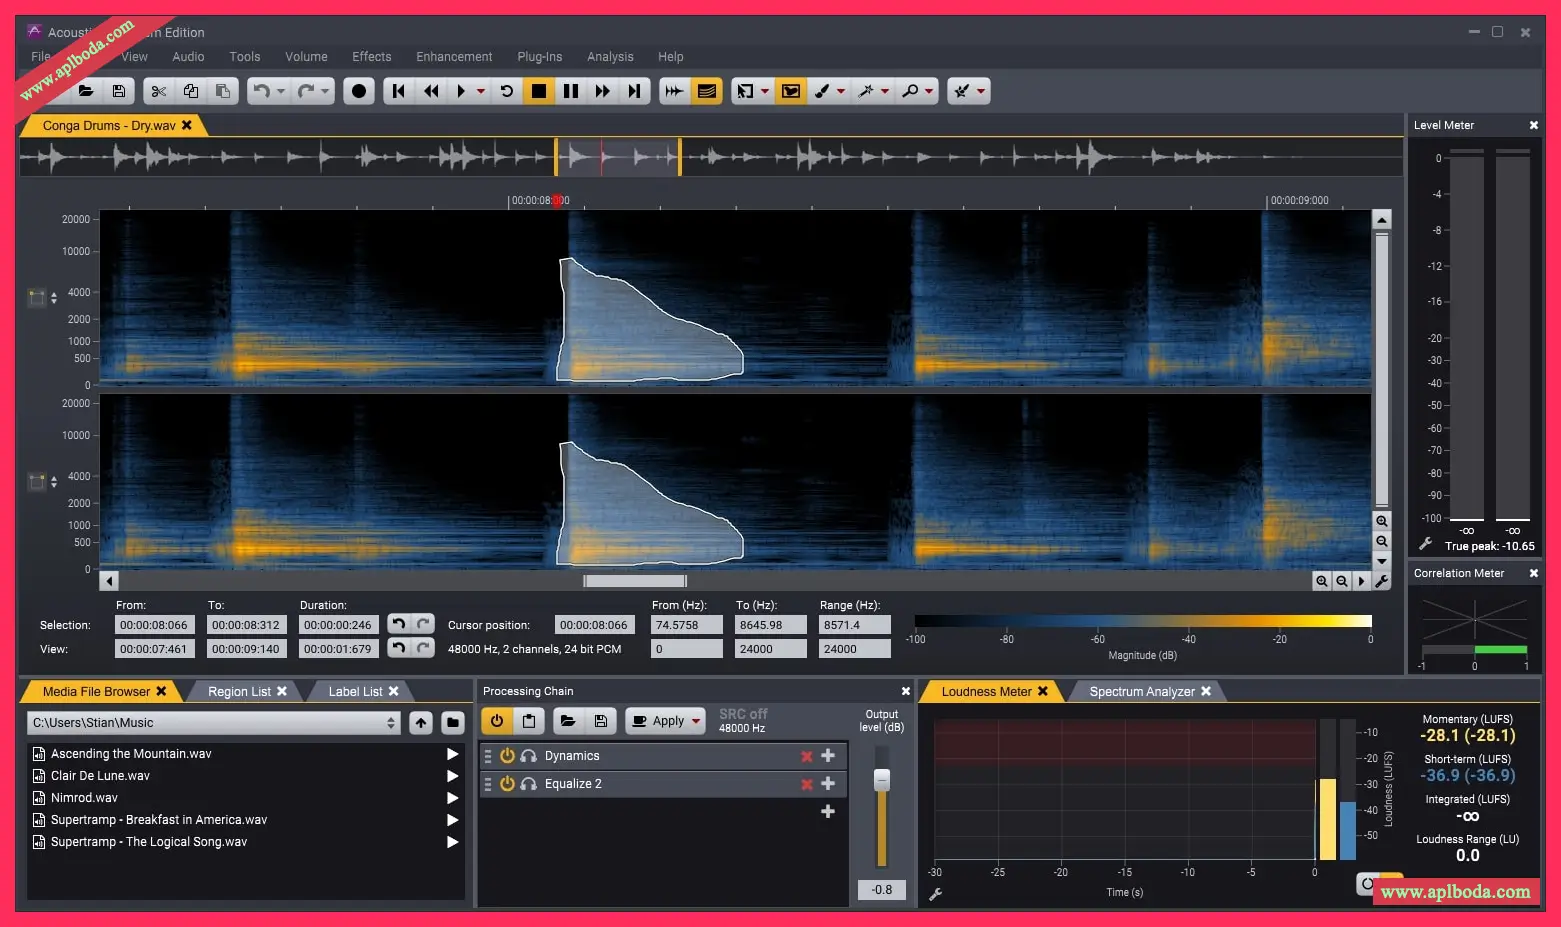This screenshot has height=927, width=1561.
Task: Open the Enhancement menu
Action: click(454, 57)
